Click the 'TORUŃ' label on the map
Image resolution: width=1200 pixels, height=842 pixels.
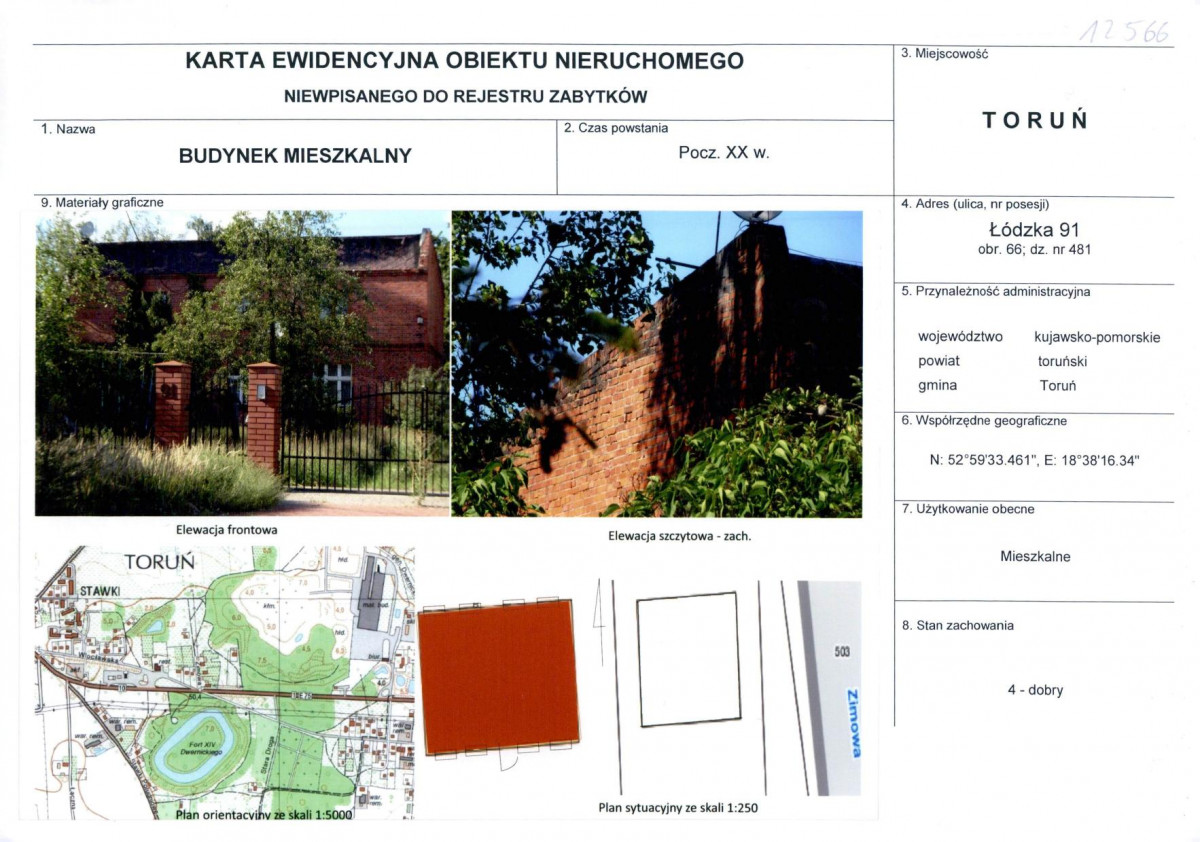[x=160, y=562]
